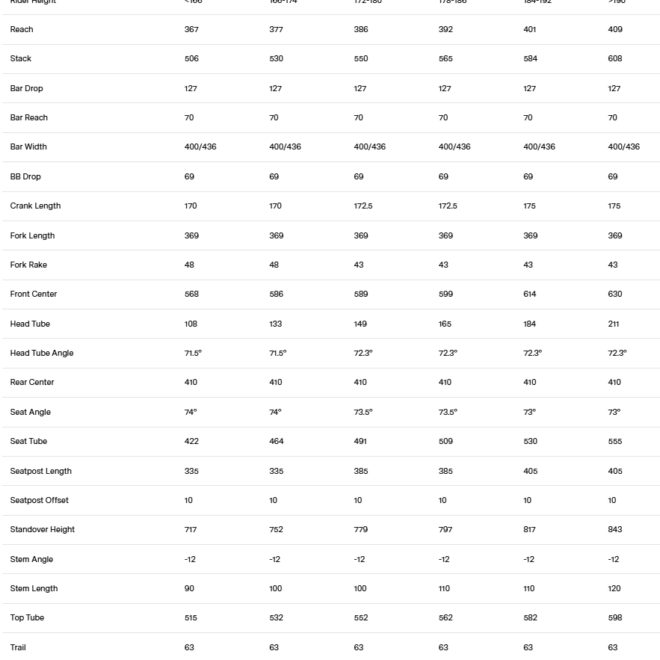The width and height of the screenshot is (660, 660).
Task: Click the Top Tube value 582
Action: coord(531,618)
